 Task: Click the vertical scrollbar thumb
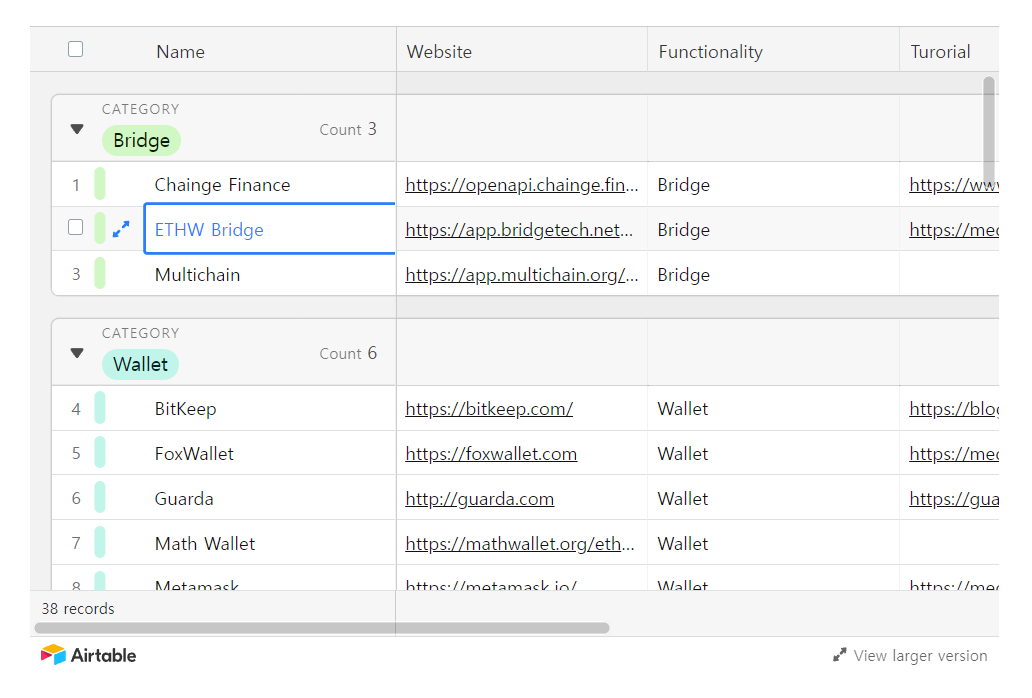pos(989,135)
